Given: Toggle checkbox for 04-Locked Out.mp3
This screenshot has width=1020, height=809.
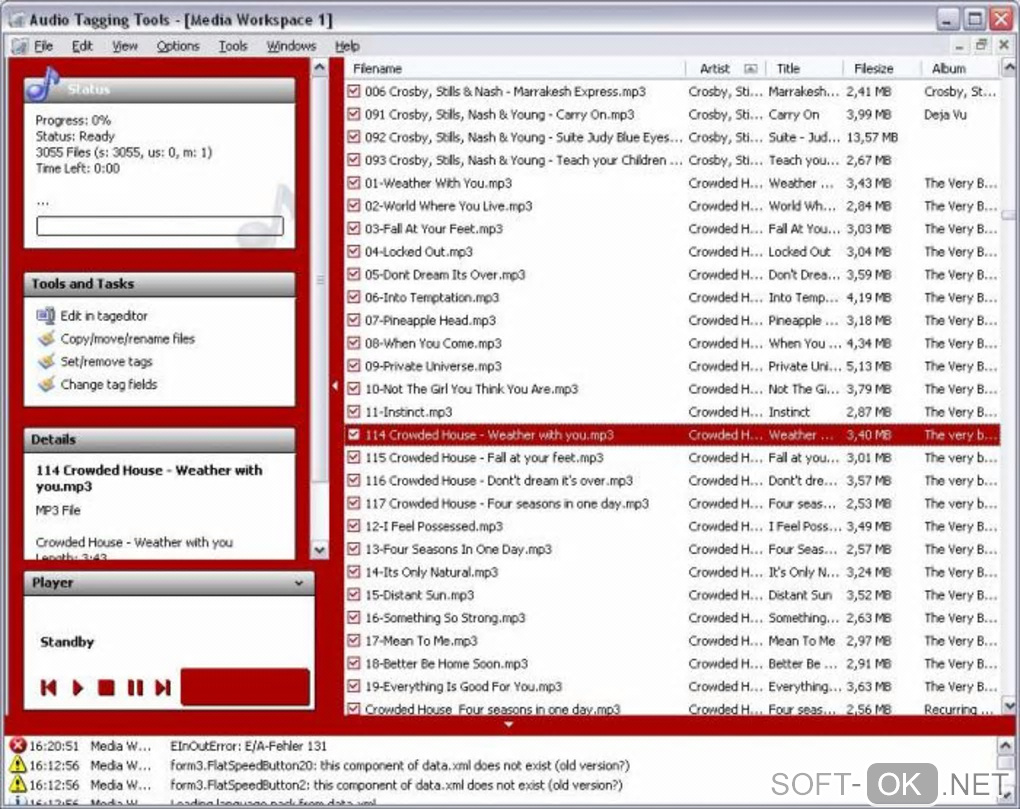Looking at the screenshot, I should pyautogui.click(x=353, y=251).
